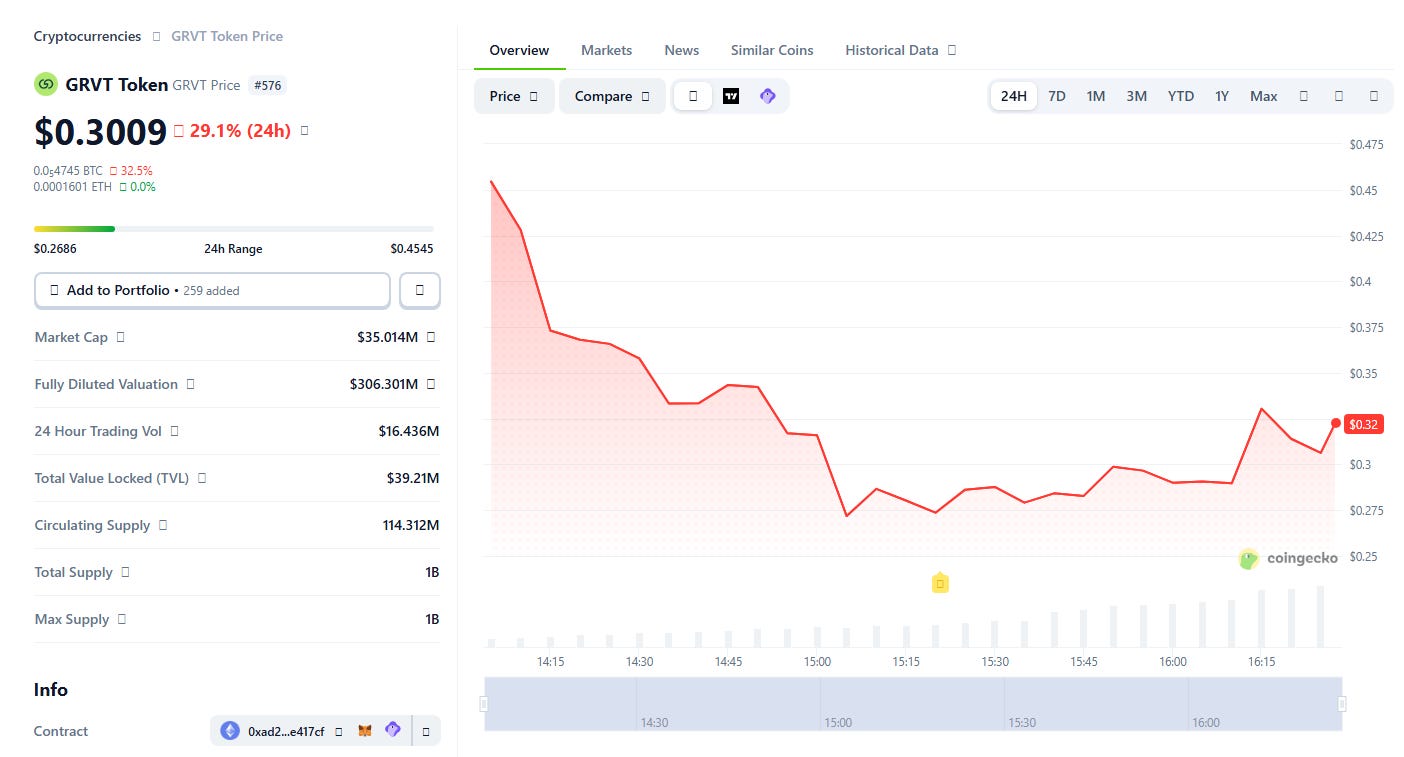This screenshot has width=1404, height=757.
Task: Open the Cryptocurrencies breadcrumb link
Action: [x=88, y=36]
